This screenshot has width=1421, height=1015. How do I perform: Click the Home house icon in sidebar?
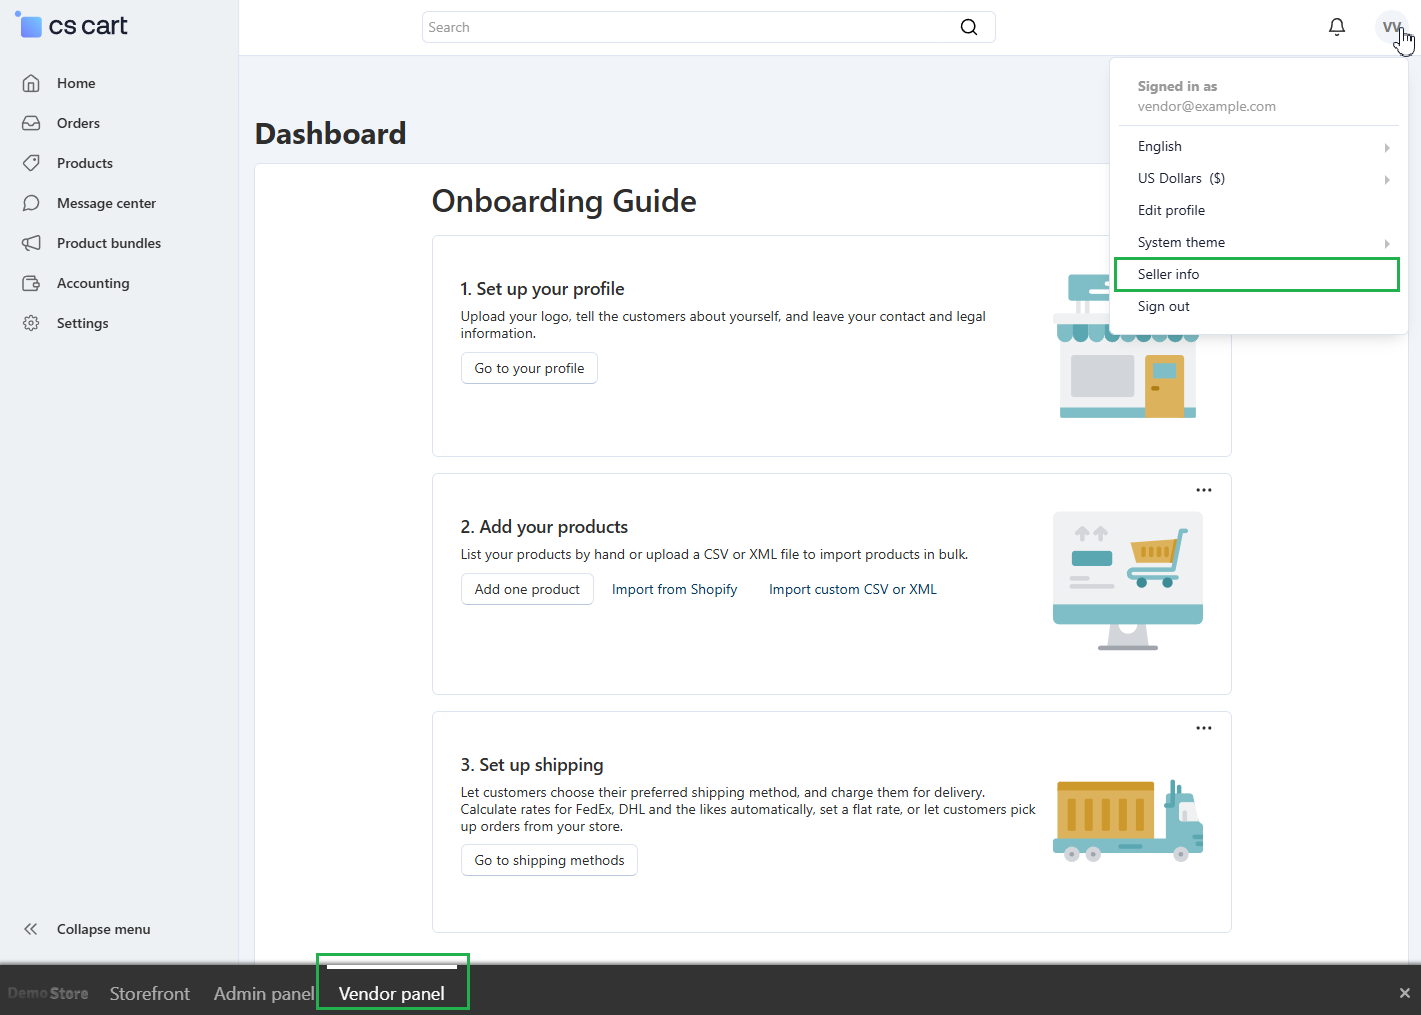click(31, 83)
